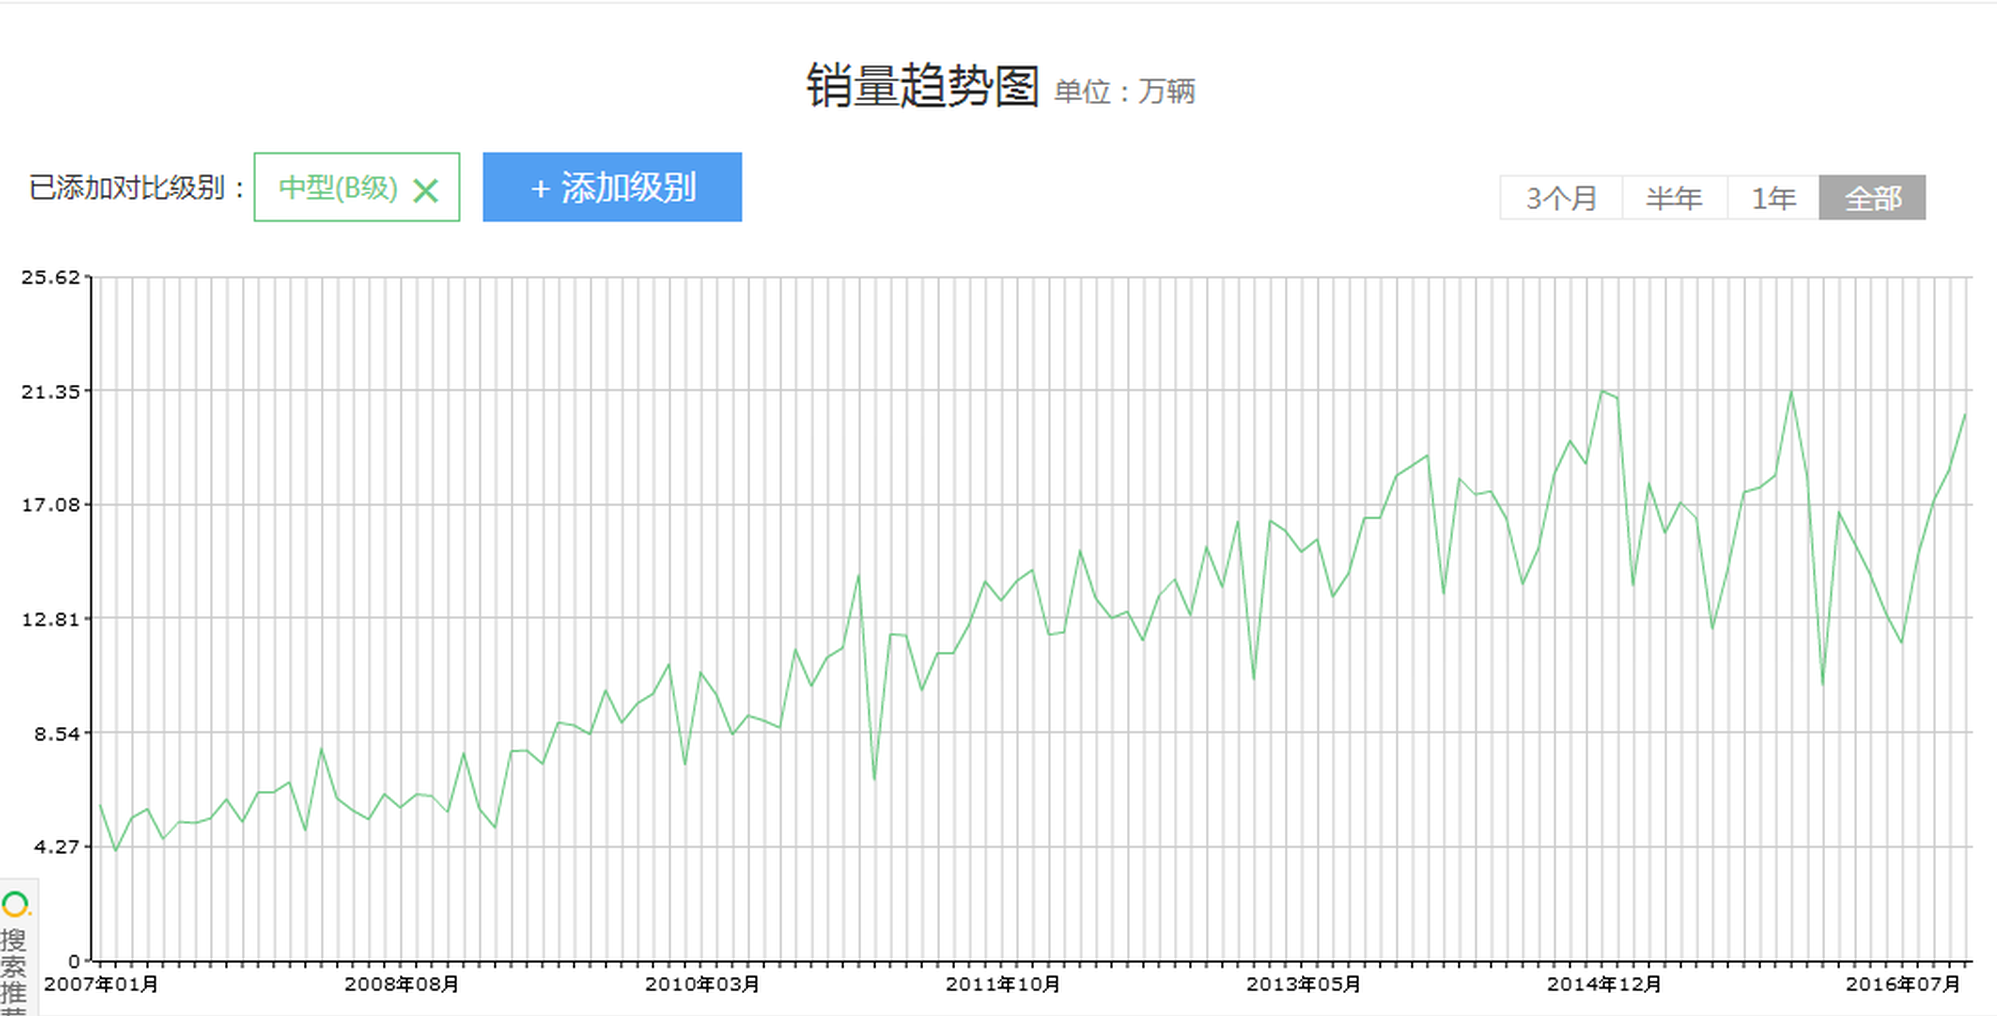This screenshot has width=1997, height=1016.
Task: Click the 添加级别 button
Action: tap(612, 187)
